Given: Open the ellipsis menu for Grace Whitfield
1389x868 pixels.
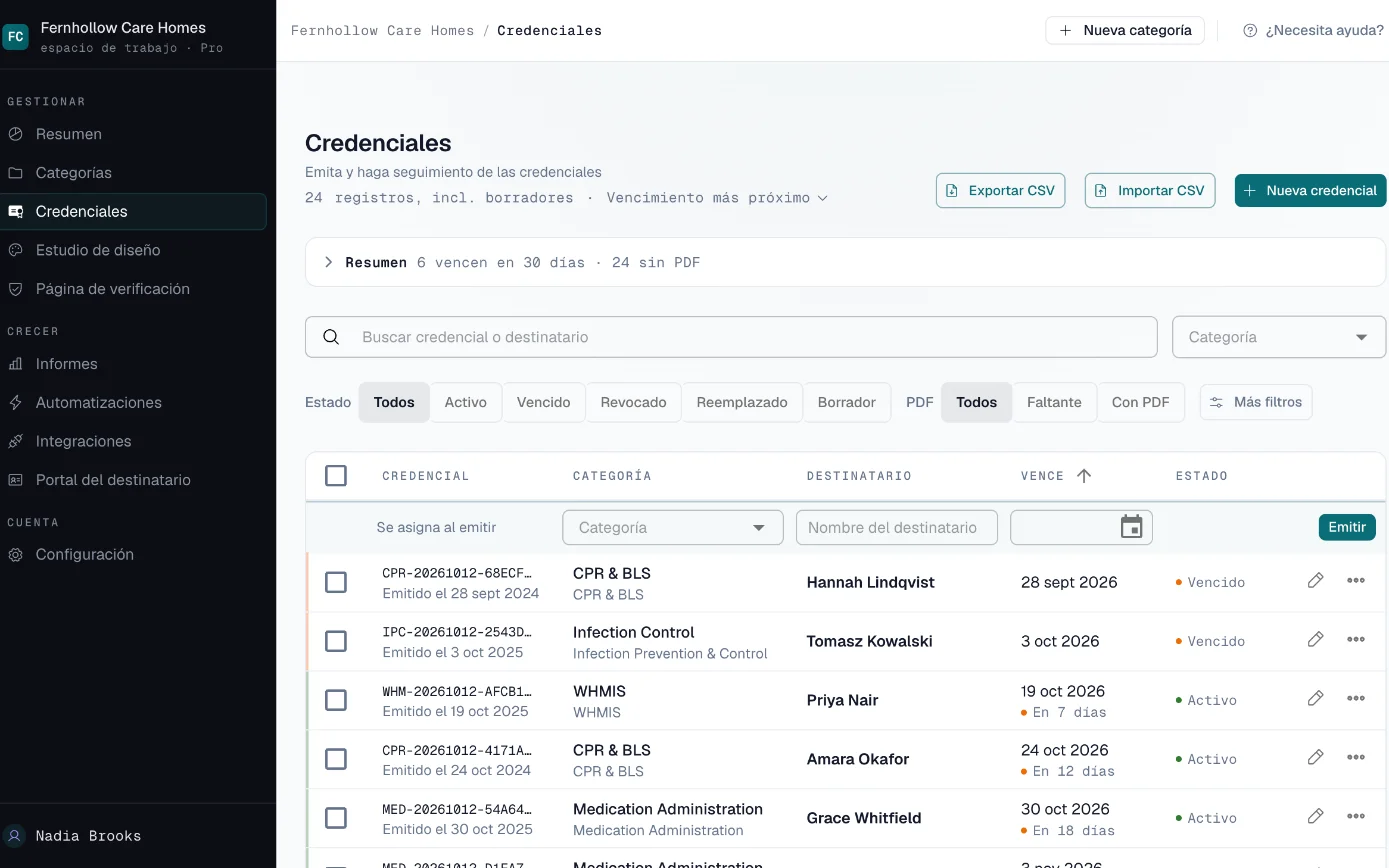Looking at the screenshot, I should pyautogui.click(x=1356, y=817).
